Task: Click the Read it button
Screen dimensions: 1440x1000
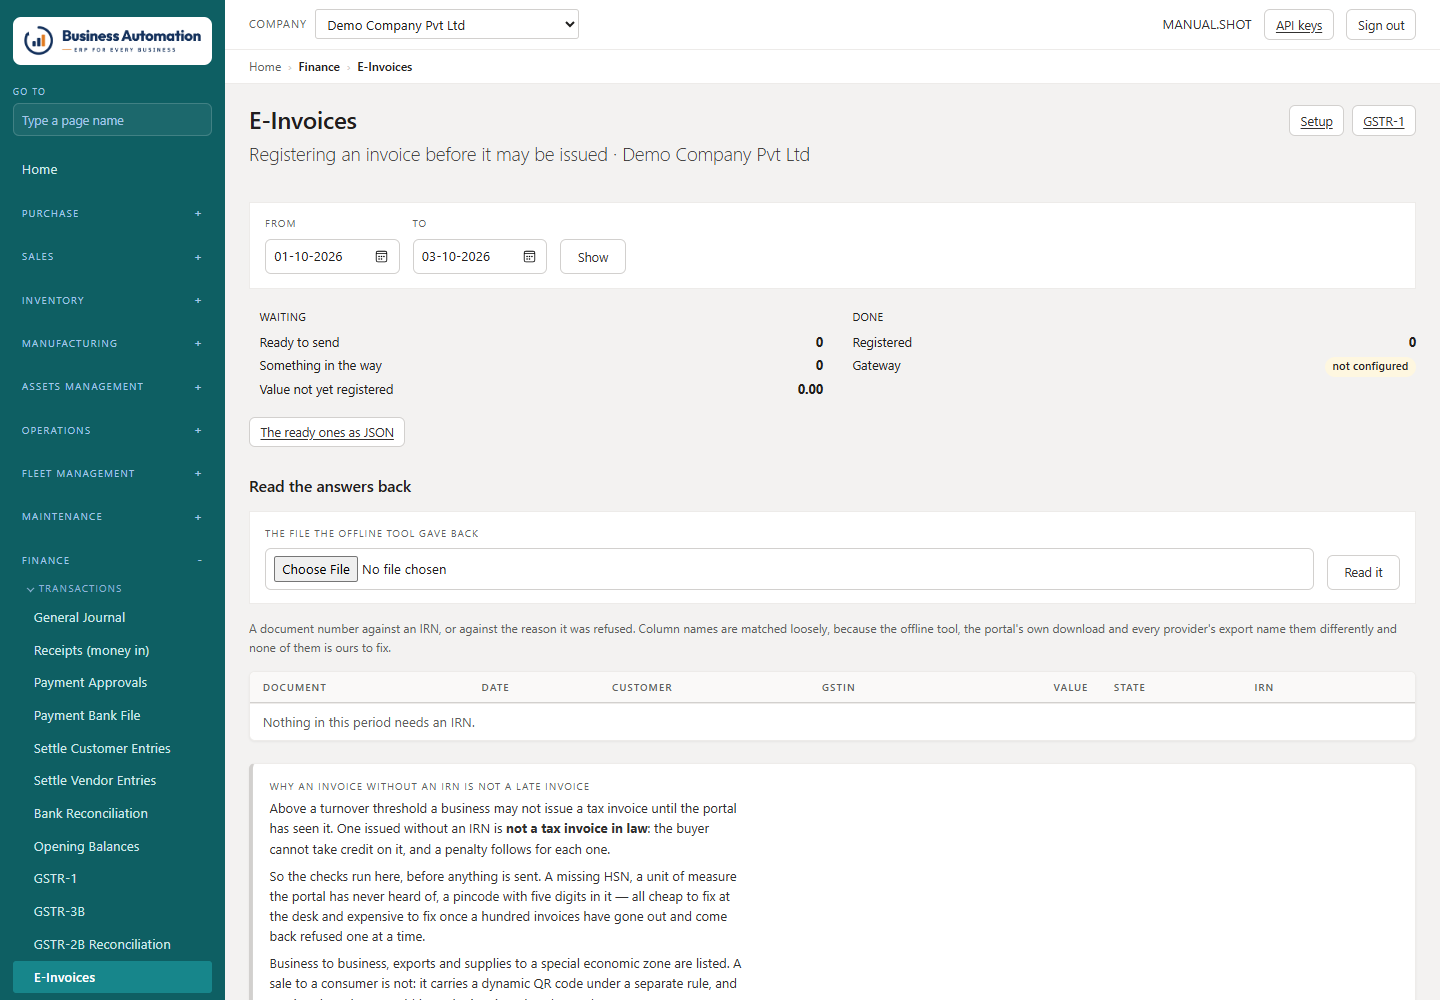Action: [1363, 572]
